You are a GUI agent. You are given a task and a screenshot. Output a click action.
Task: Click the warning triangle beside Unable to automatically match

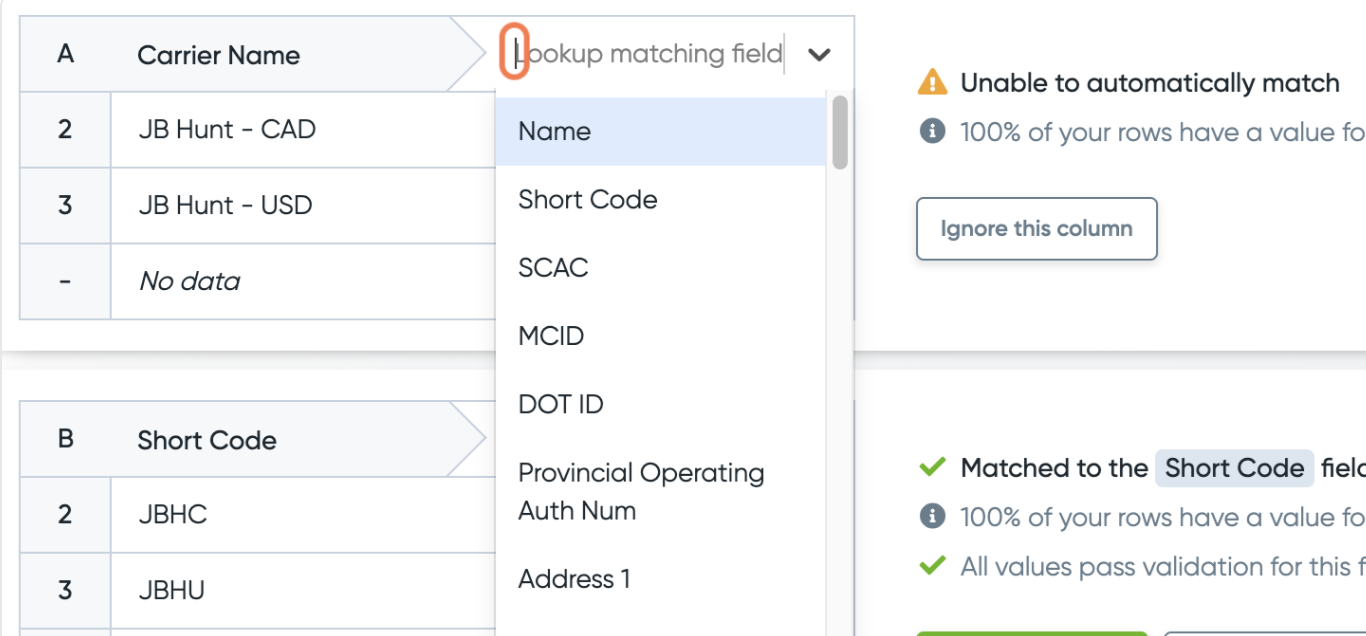[932, 82]
